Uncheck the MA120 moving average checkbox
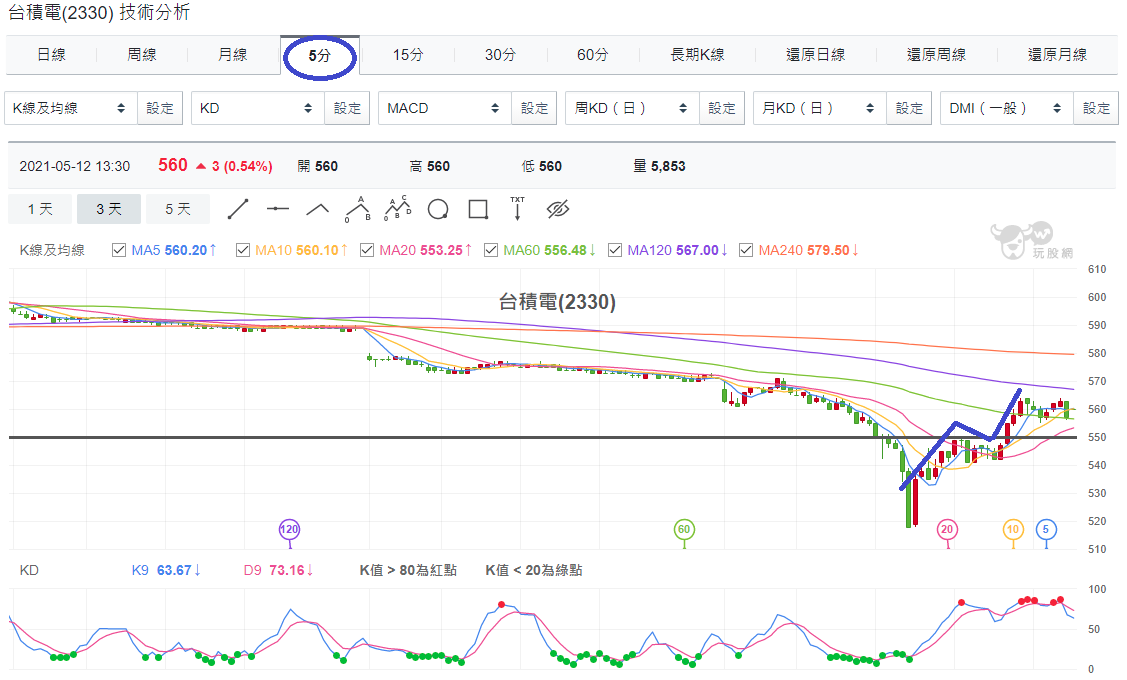1127x680 pixels. [x=615, y=250]
